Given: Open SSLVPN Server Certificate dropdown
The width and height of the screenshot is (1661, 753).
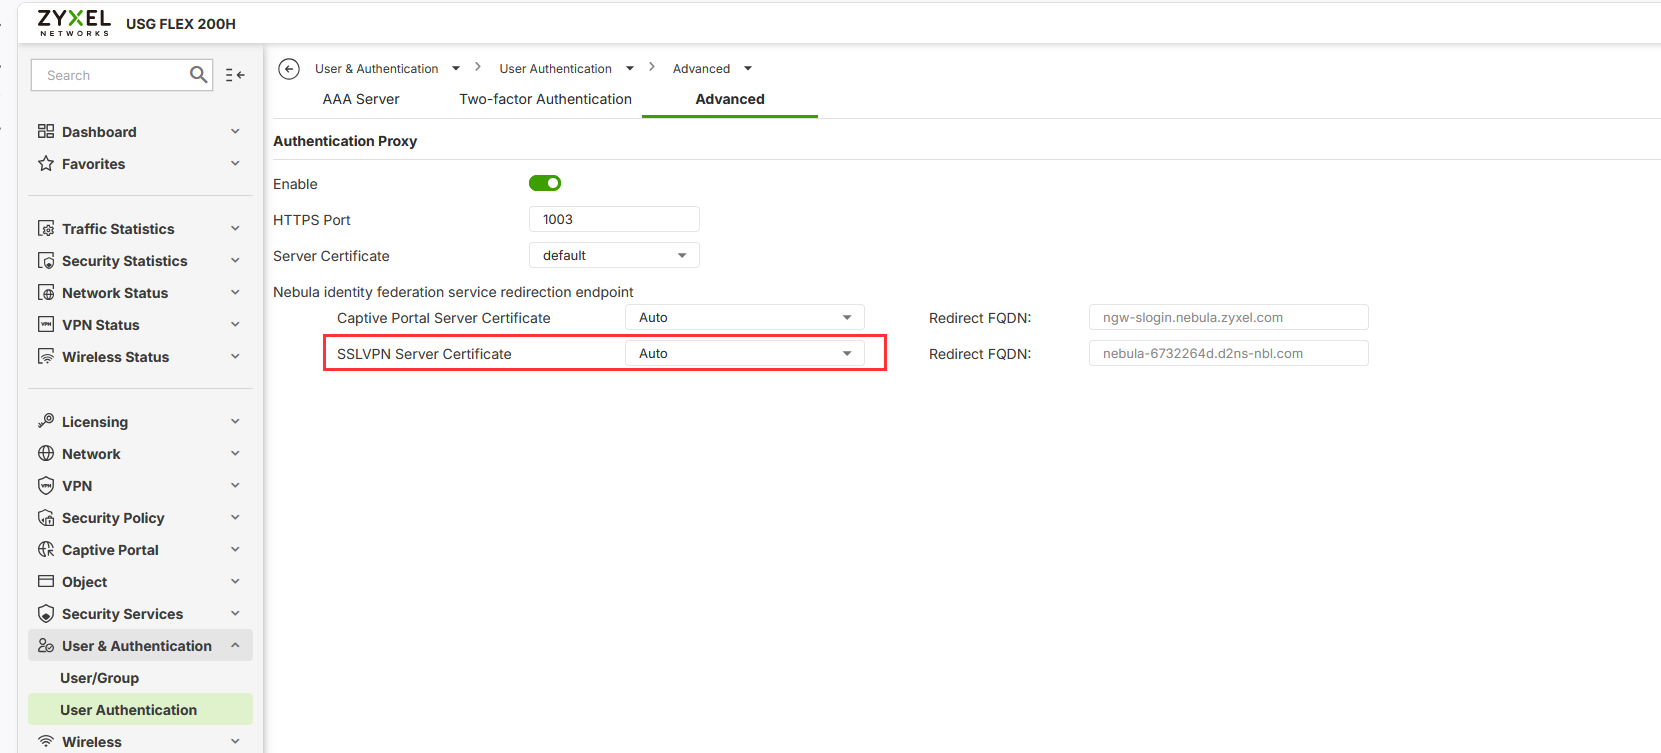Looking at the screenshot, I should click(745, 353).
